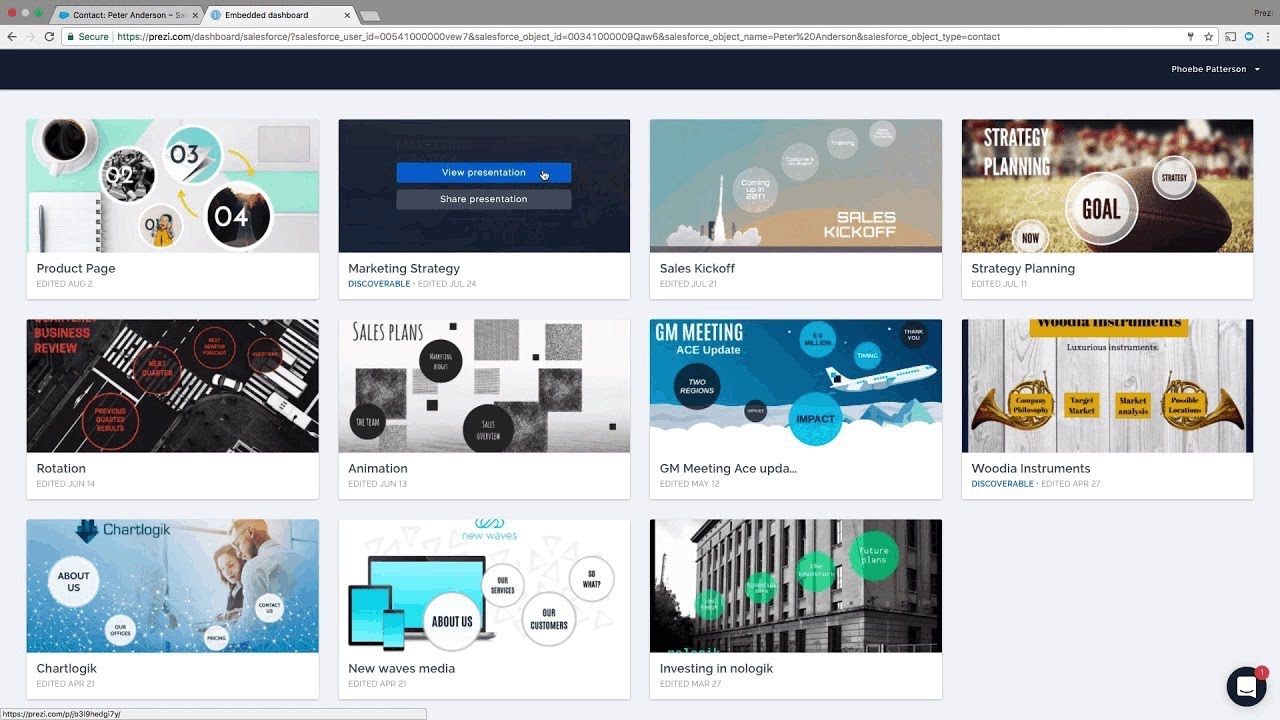Close the Embedded dashboard tab
Viewport: 1280px width, 720px height.
tap(347, 15)
